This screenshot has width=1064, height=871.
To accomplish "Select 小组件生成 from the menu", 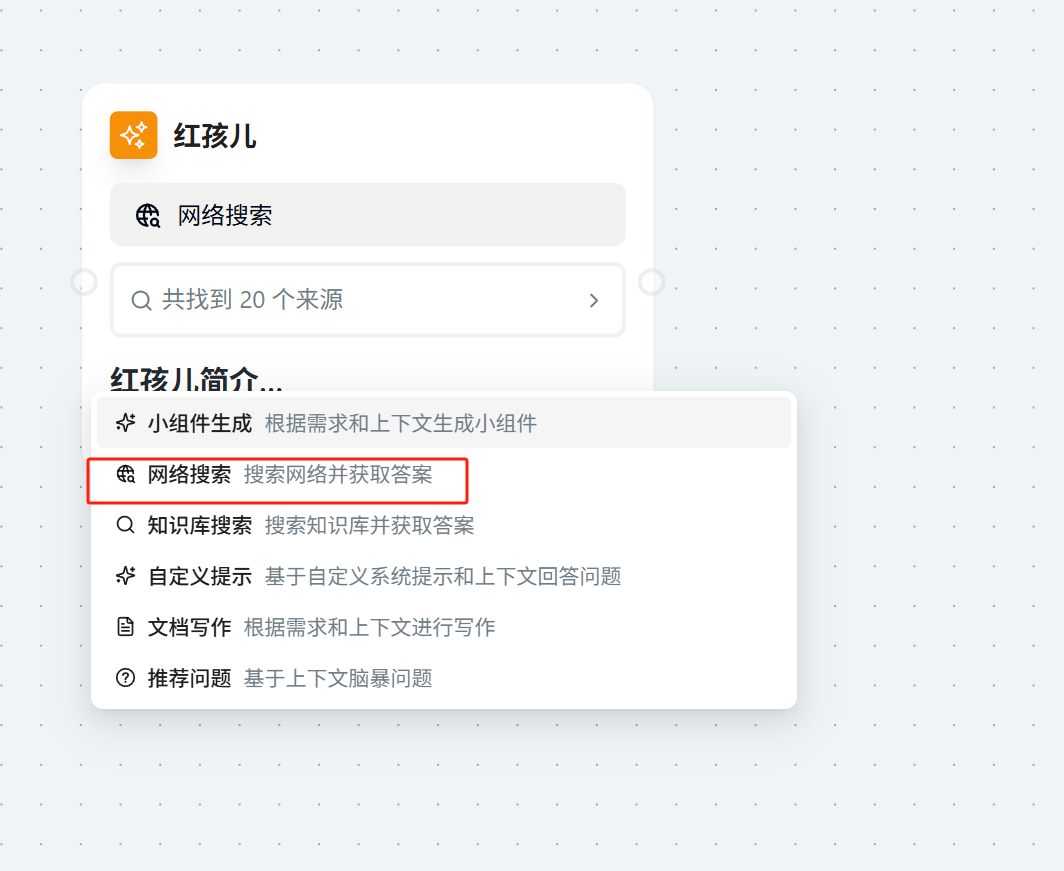I will [x=200, y=423].
